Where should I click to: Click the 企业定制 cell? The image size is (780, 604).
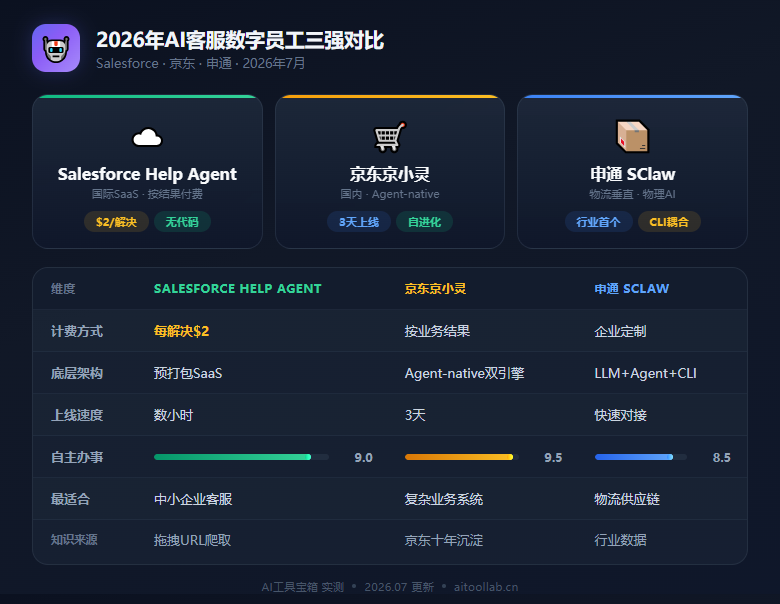(x=620, y=331)
